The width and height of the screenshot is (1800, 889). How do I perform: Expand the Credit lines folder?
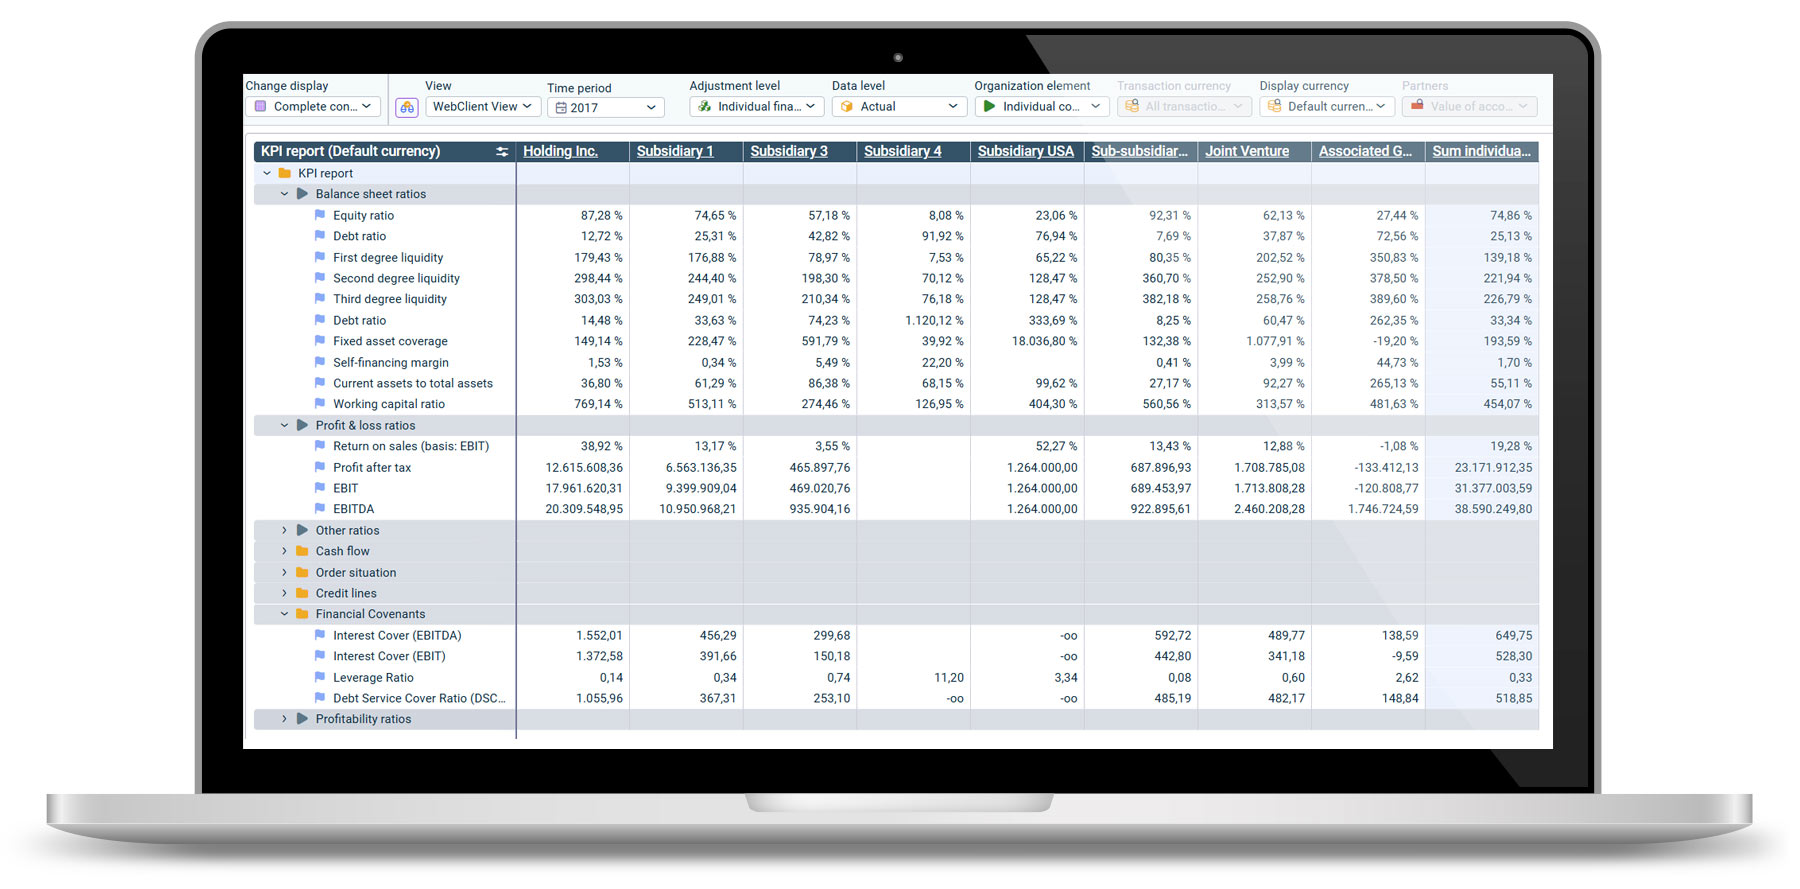[284, 593]
